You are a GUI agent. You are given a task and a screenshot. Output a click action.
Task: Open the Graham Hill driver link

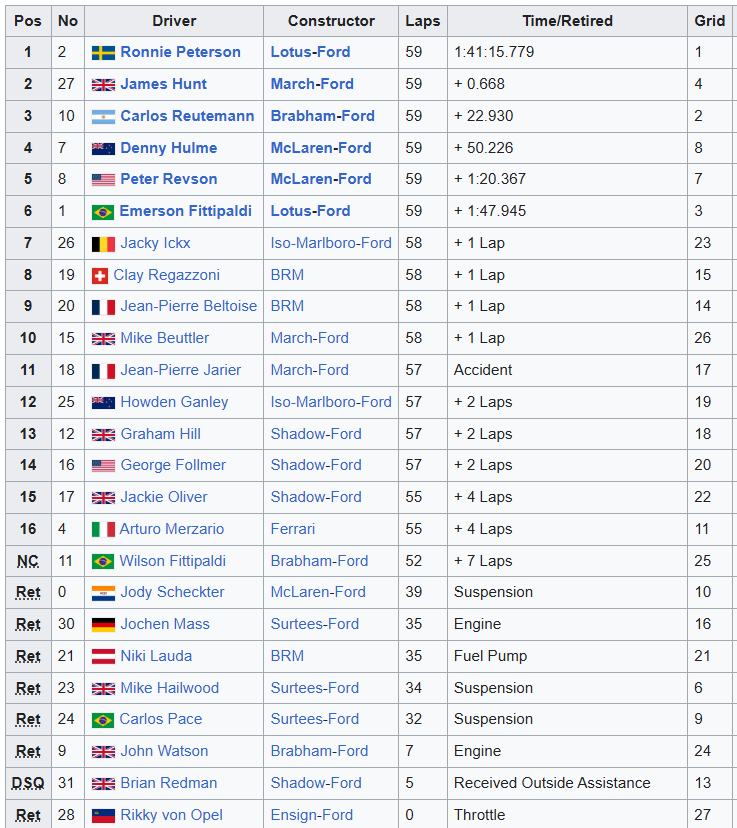tap(160, 434)
